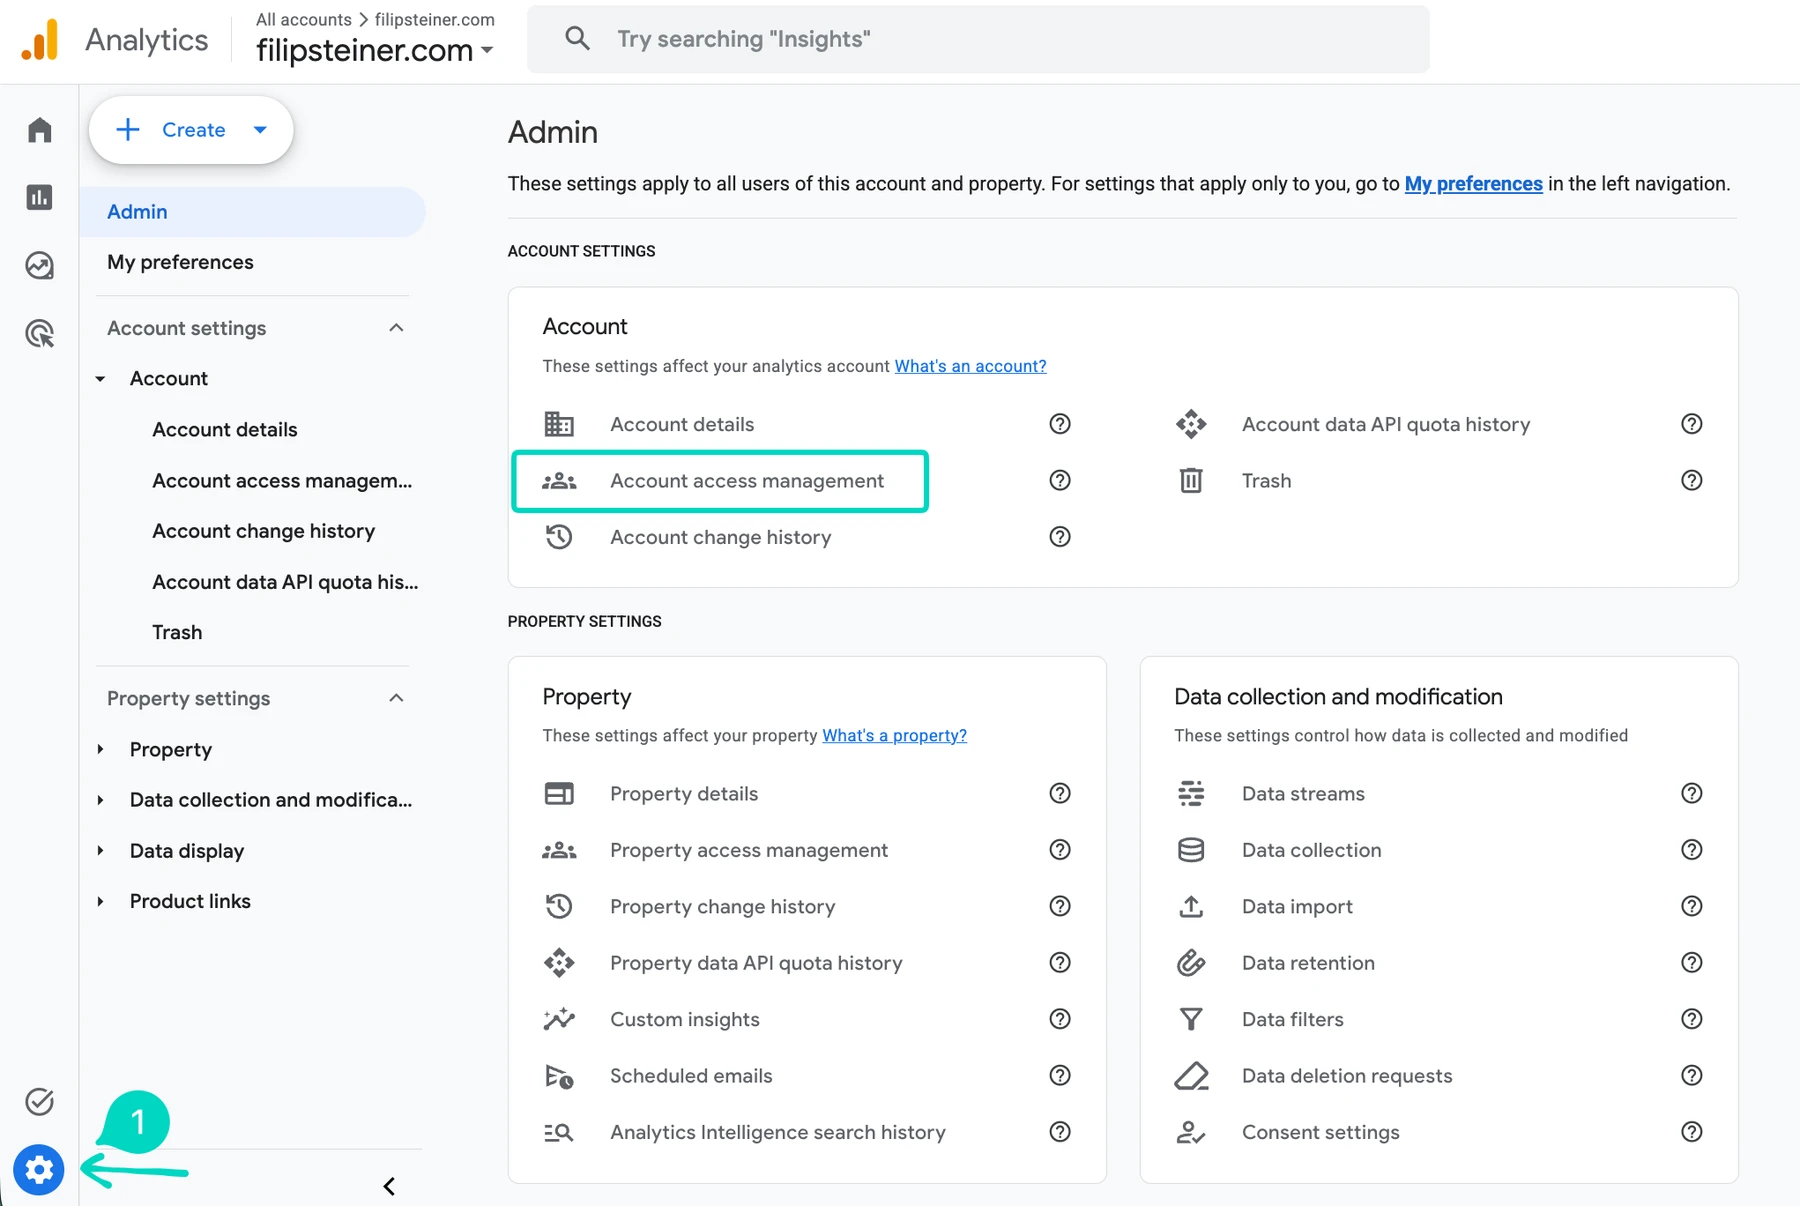Open help for Account details
The image size is (1800, 1206).
1060,424
